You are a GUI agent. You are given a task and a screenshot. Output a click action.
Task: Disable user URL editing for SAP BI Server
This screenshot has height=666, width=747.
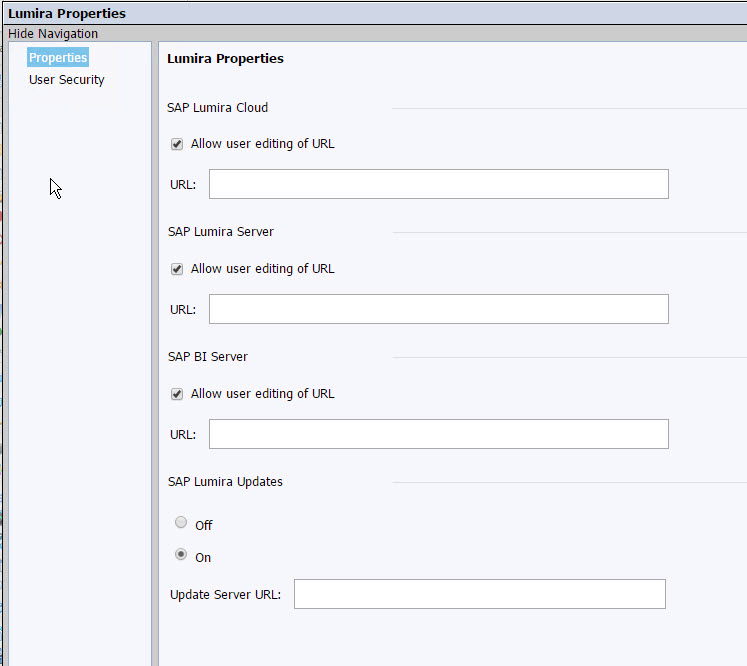click(177, 394)
